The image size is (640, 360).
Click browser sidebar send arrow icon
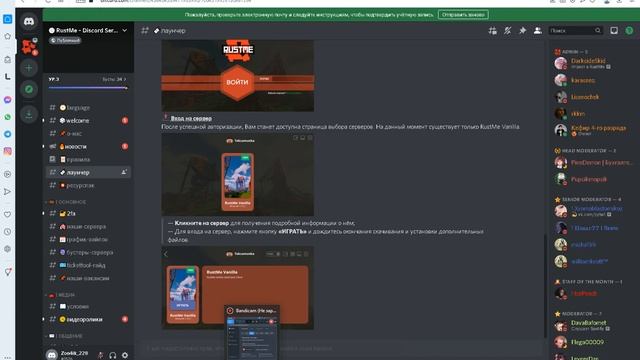[x=8, y=191]
